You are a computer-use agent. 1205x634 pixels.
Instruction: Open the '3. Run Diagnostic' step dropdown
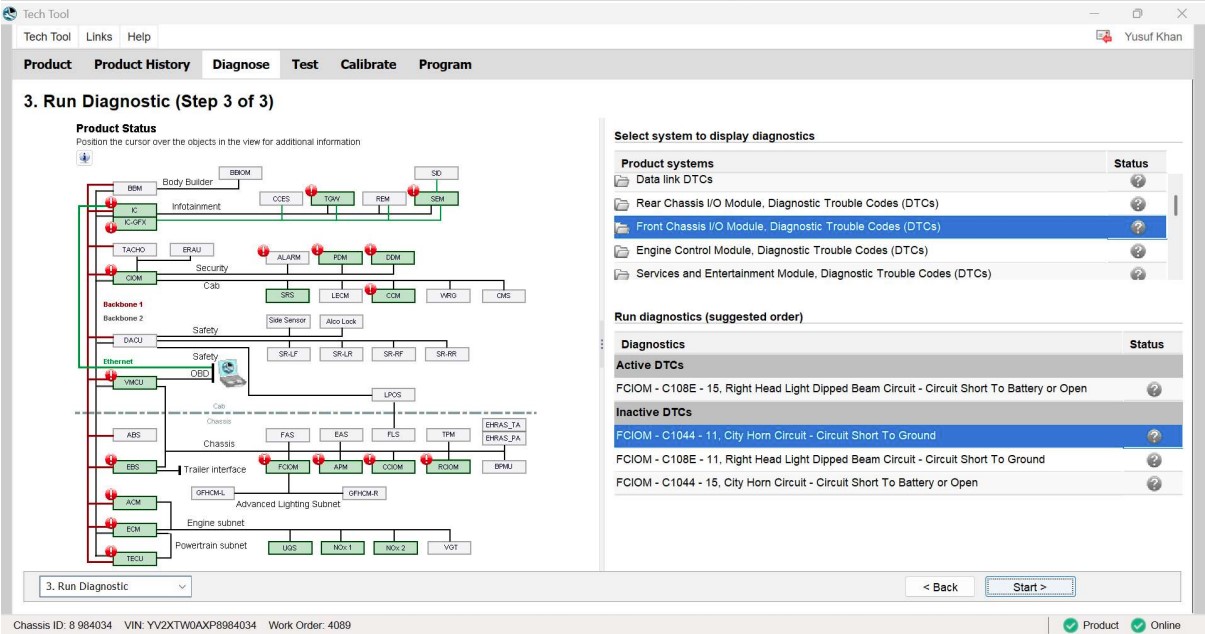click(x=114, y=586)
